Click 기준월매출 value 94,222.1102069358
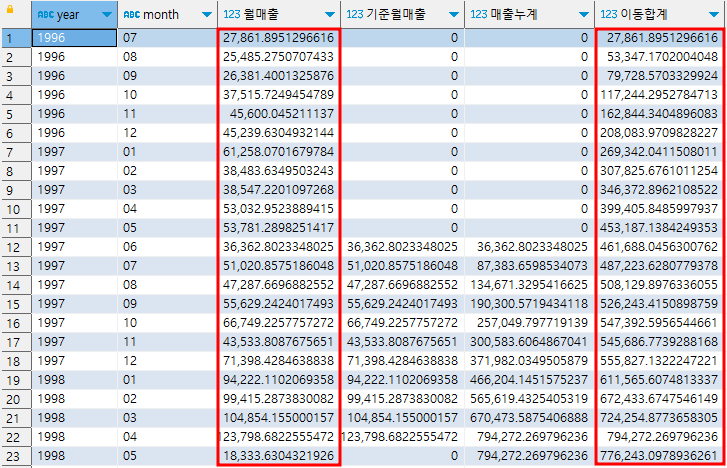 click(x=402, y=380)
